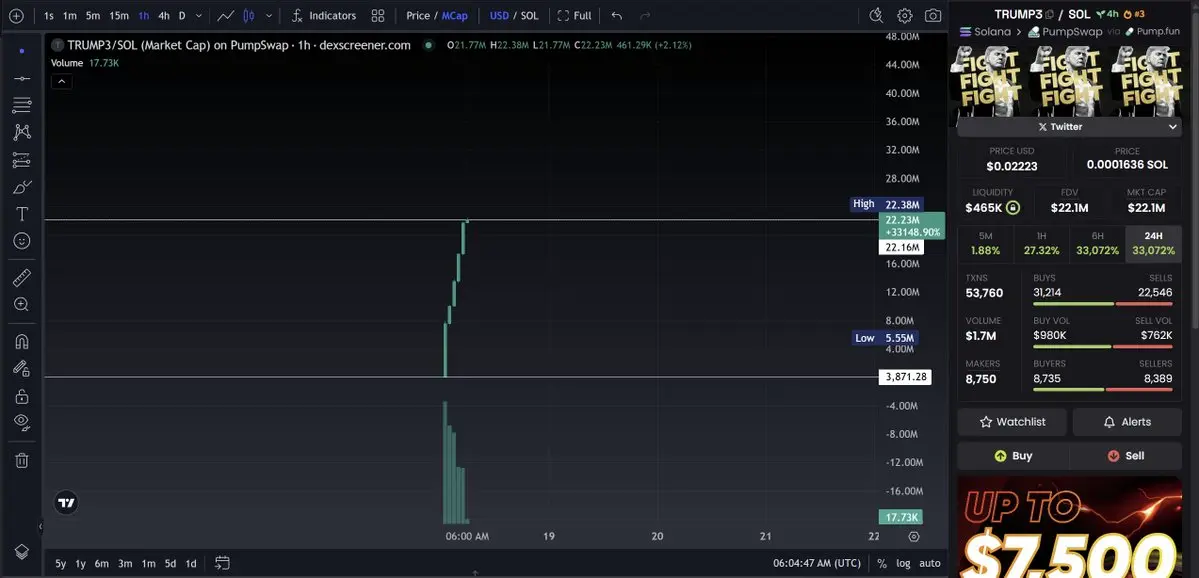Open the forecasting and measurement tools
The image size is (1199, 578).
point(21,160)
